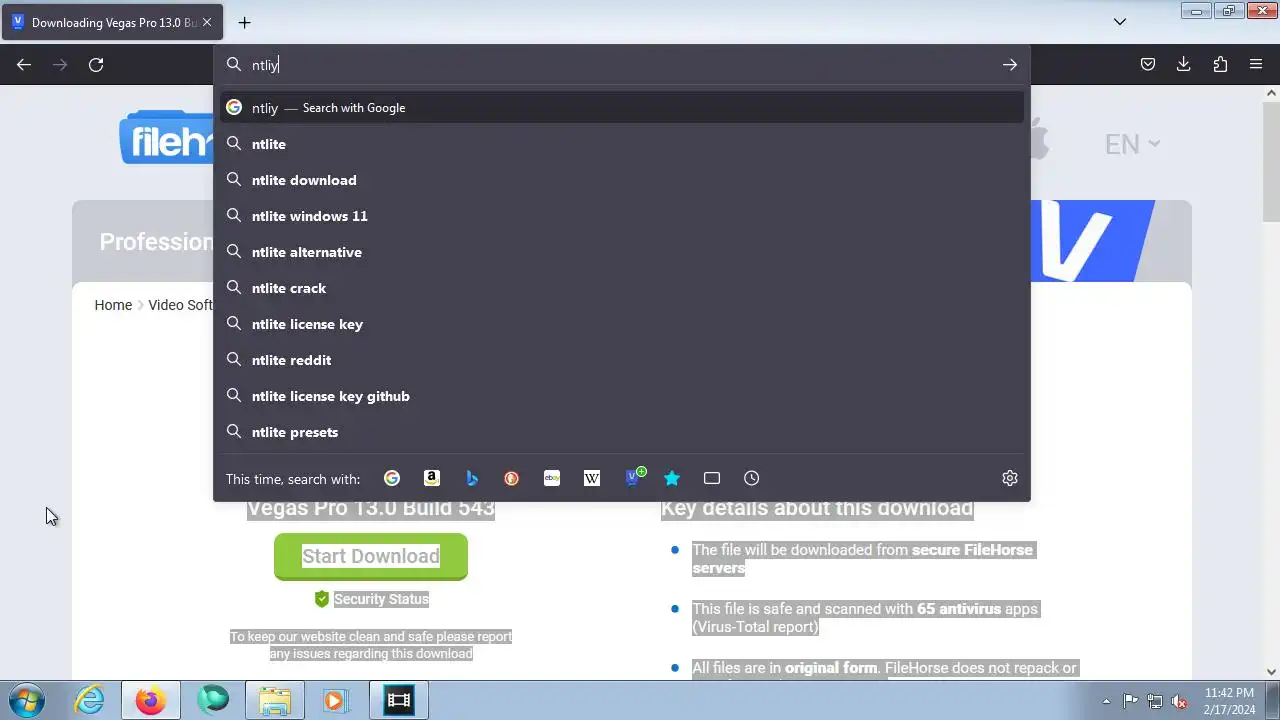Search this time with Amazon
Screen dimensions: 1280x720
pos(432,478)
